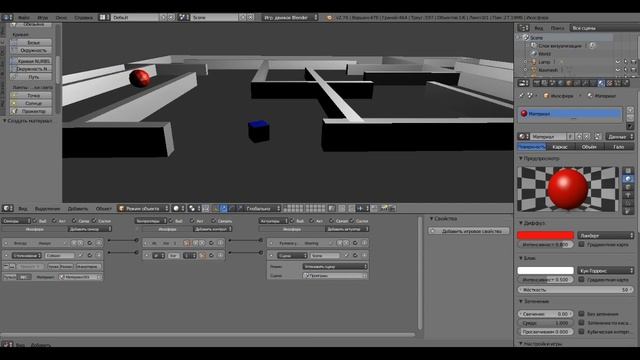
Task: Click Безье curve button
Action: click(x=31, y=42)
